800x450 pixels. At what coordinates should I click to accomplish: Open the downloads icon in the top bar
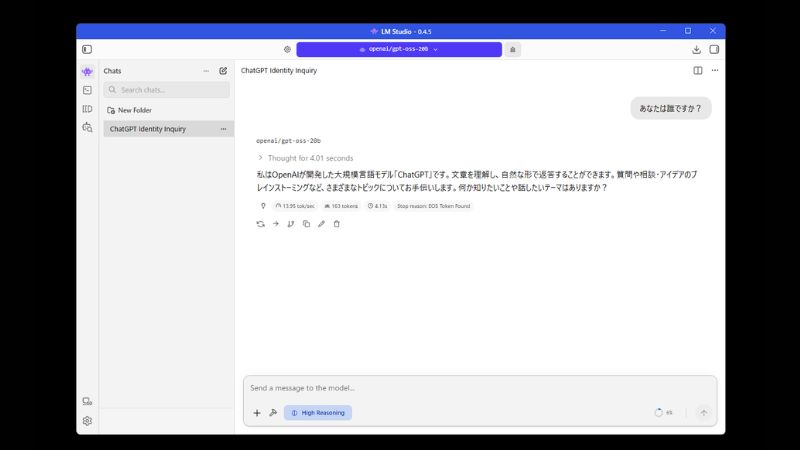tap(696, 49)
